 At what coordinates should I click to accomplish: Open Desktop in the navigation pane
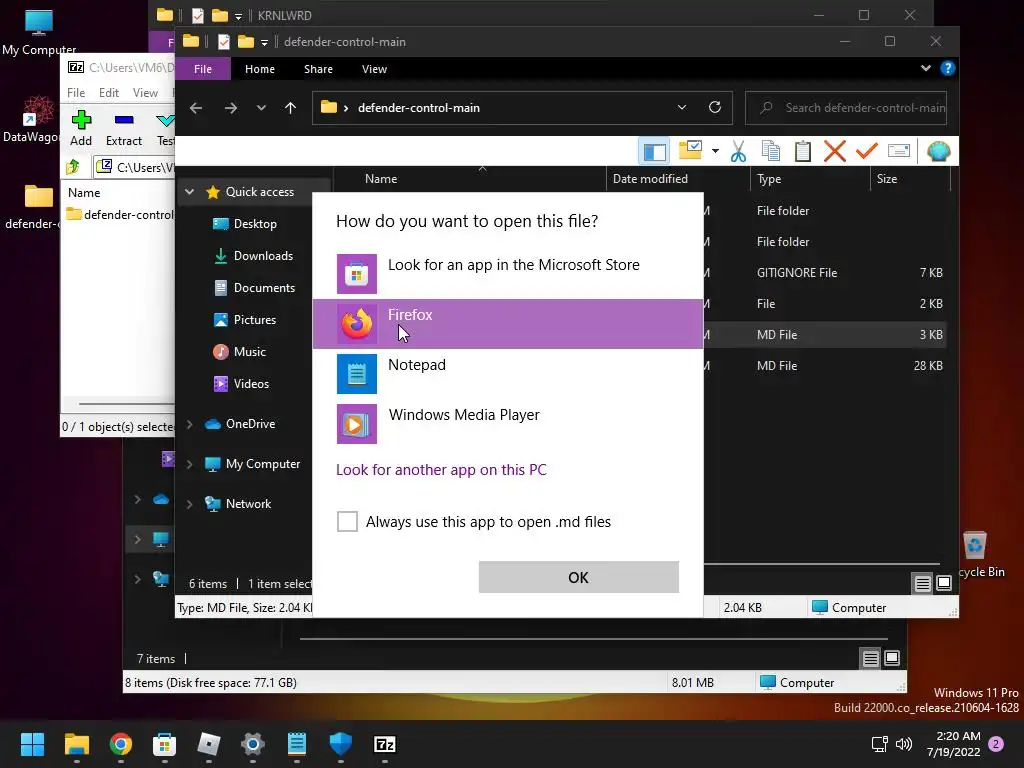254,224
